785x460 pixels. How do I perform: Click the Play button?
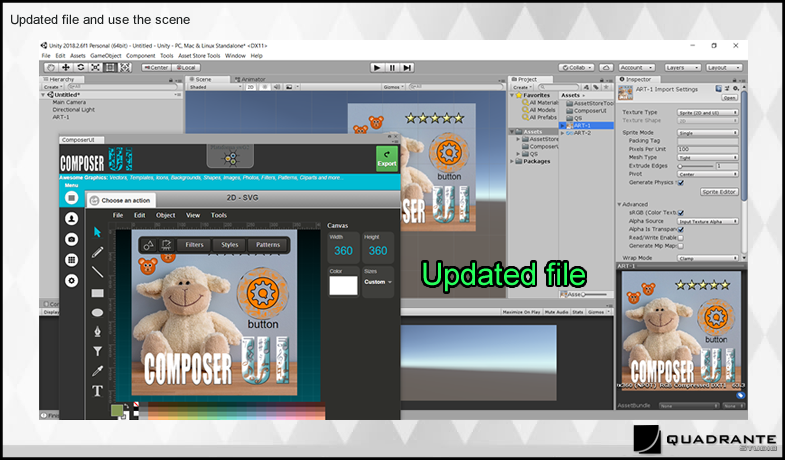377,68
